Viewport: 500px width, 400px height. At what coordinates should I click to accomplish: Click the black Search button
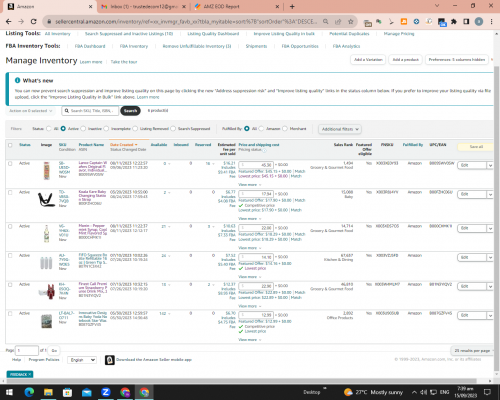click(130, 111)
